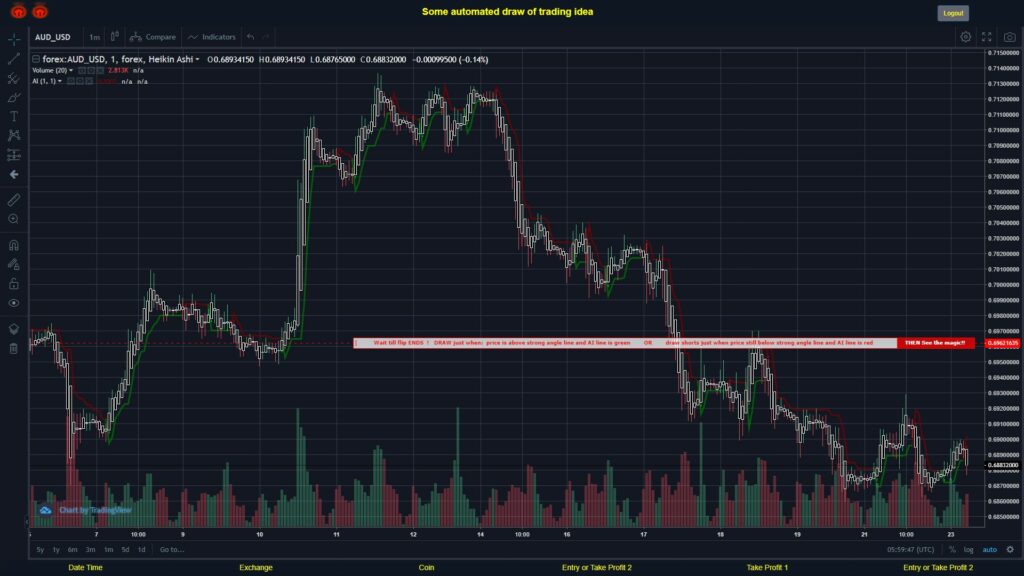The width and height of the screenshot is (1024, 576).
Task: Open the prediction and measurement tools
Action: pos(14,155)
